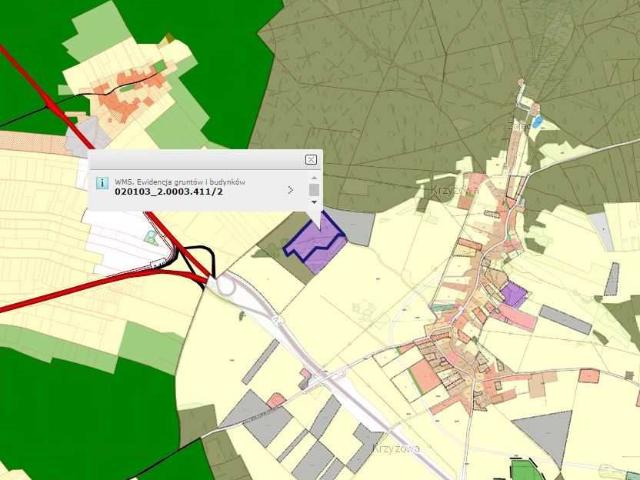Click the small blue pond on map
640x480 pixels.
pyautogui.click(x=538, y=121)
